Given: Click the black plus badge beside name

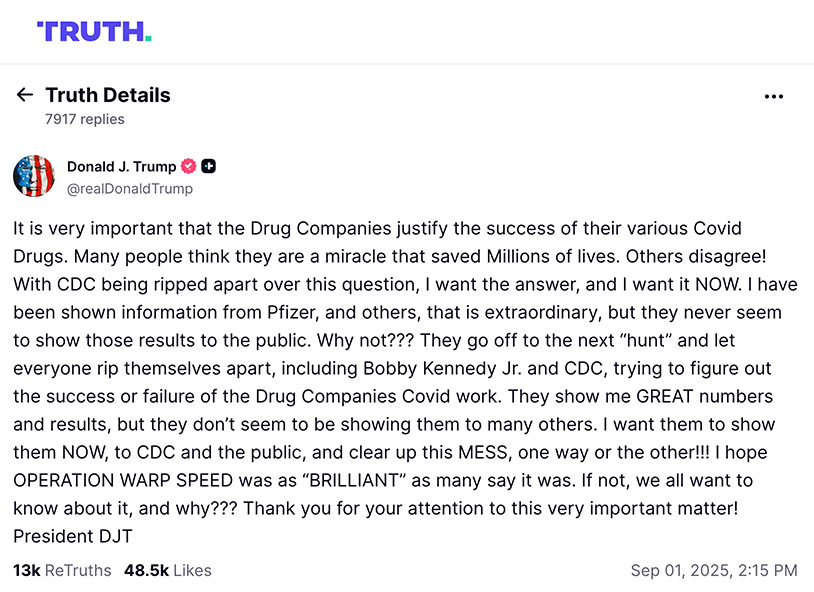Looking at the screenshot, I should [x=209, y=166].
